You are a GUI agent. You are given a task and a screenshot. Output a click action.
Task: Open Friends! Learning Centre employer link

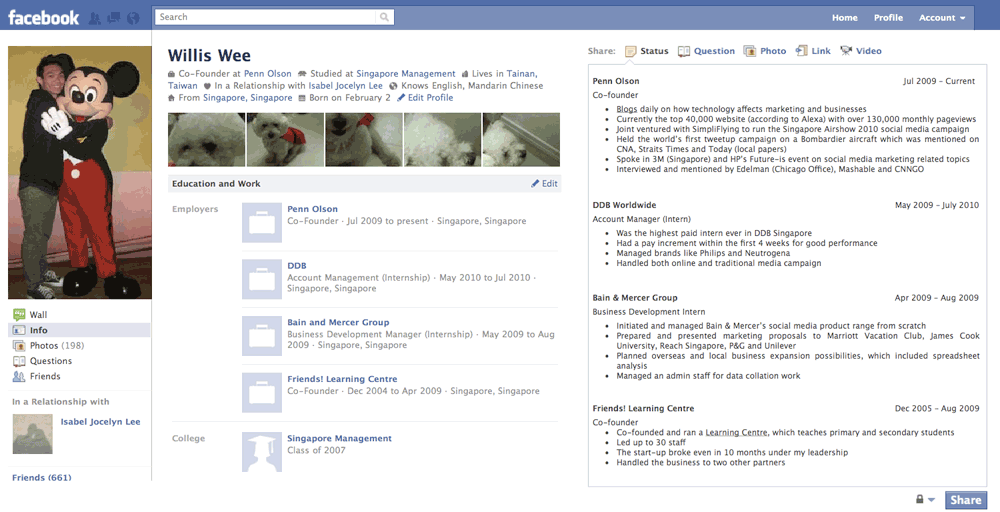click(x=342, y=379)
